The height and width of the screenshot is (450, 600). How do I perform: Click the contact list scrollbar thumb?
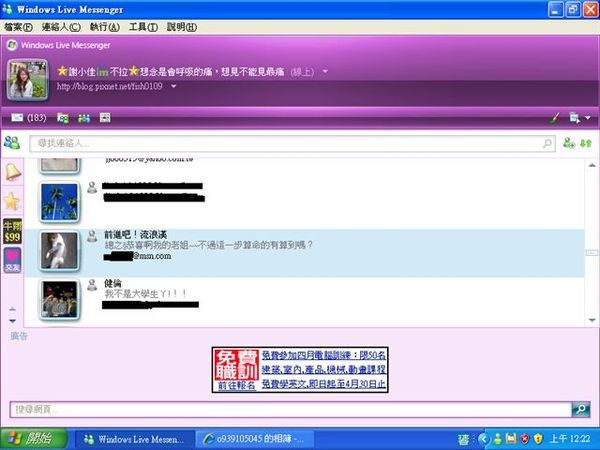pos(592,253)
